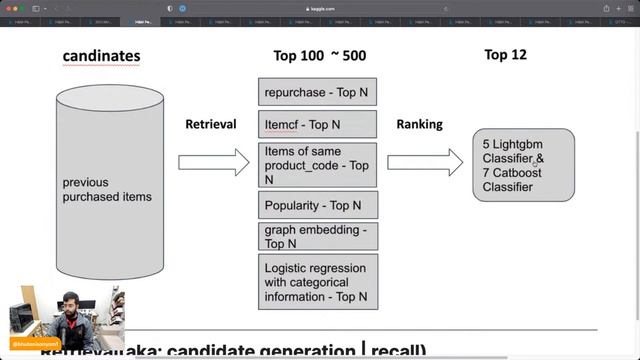Click the "5 Lightgbm Classifier & 7 Catboost" box
The image size is (640, 360).
coord(523,165)
